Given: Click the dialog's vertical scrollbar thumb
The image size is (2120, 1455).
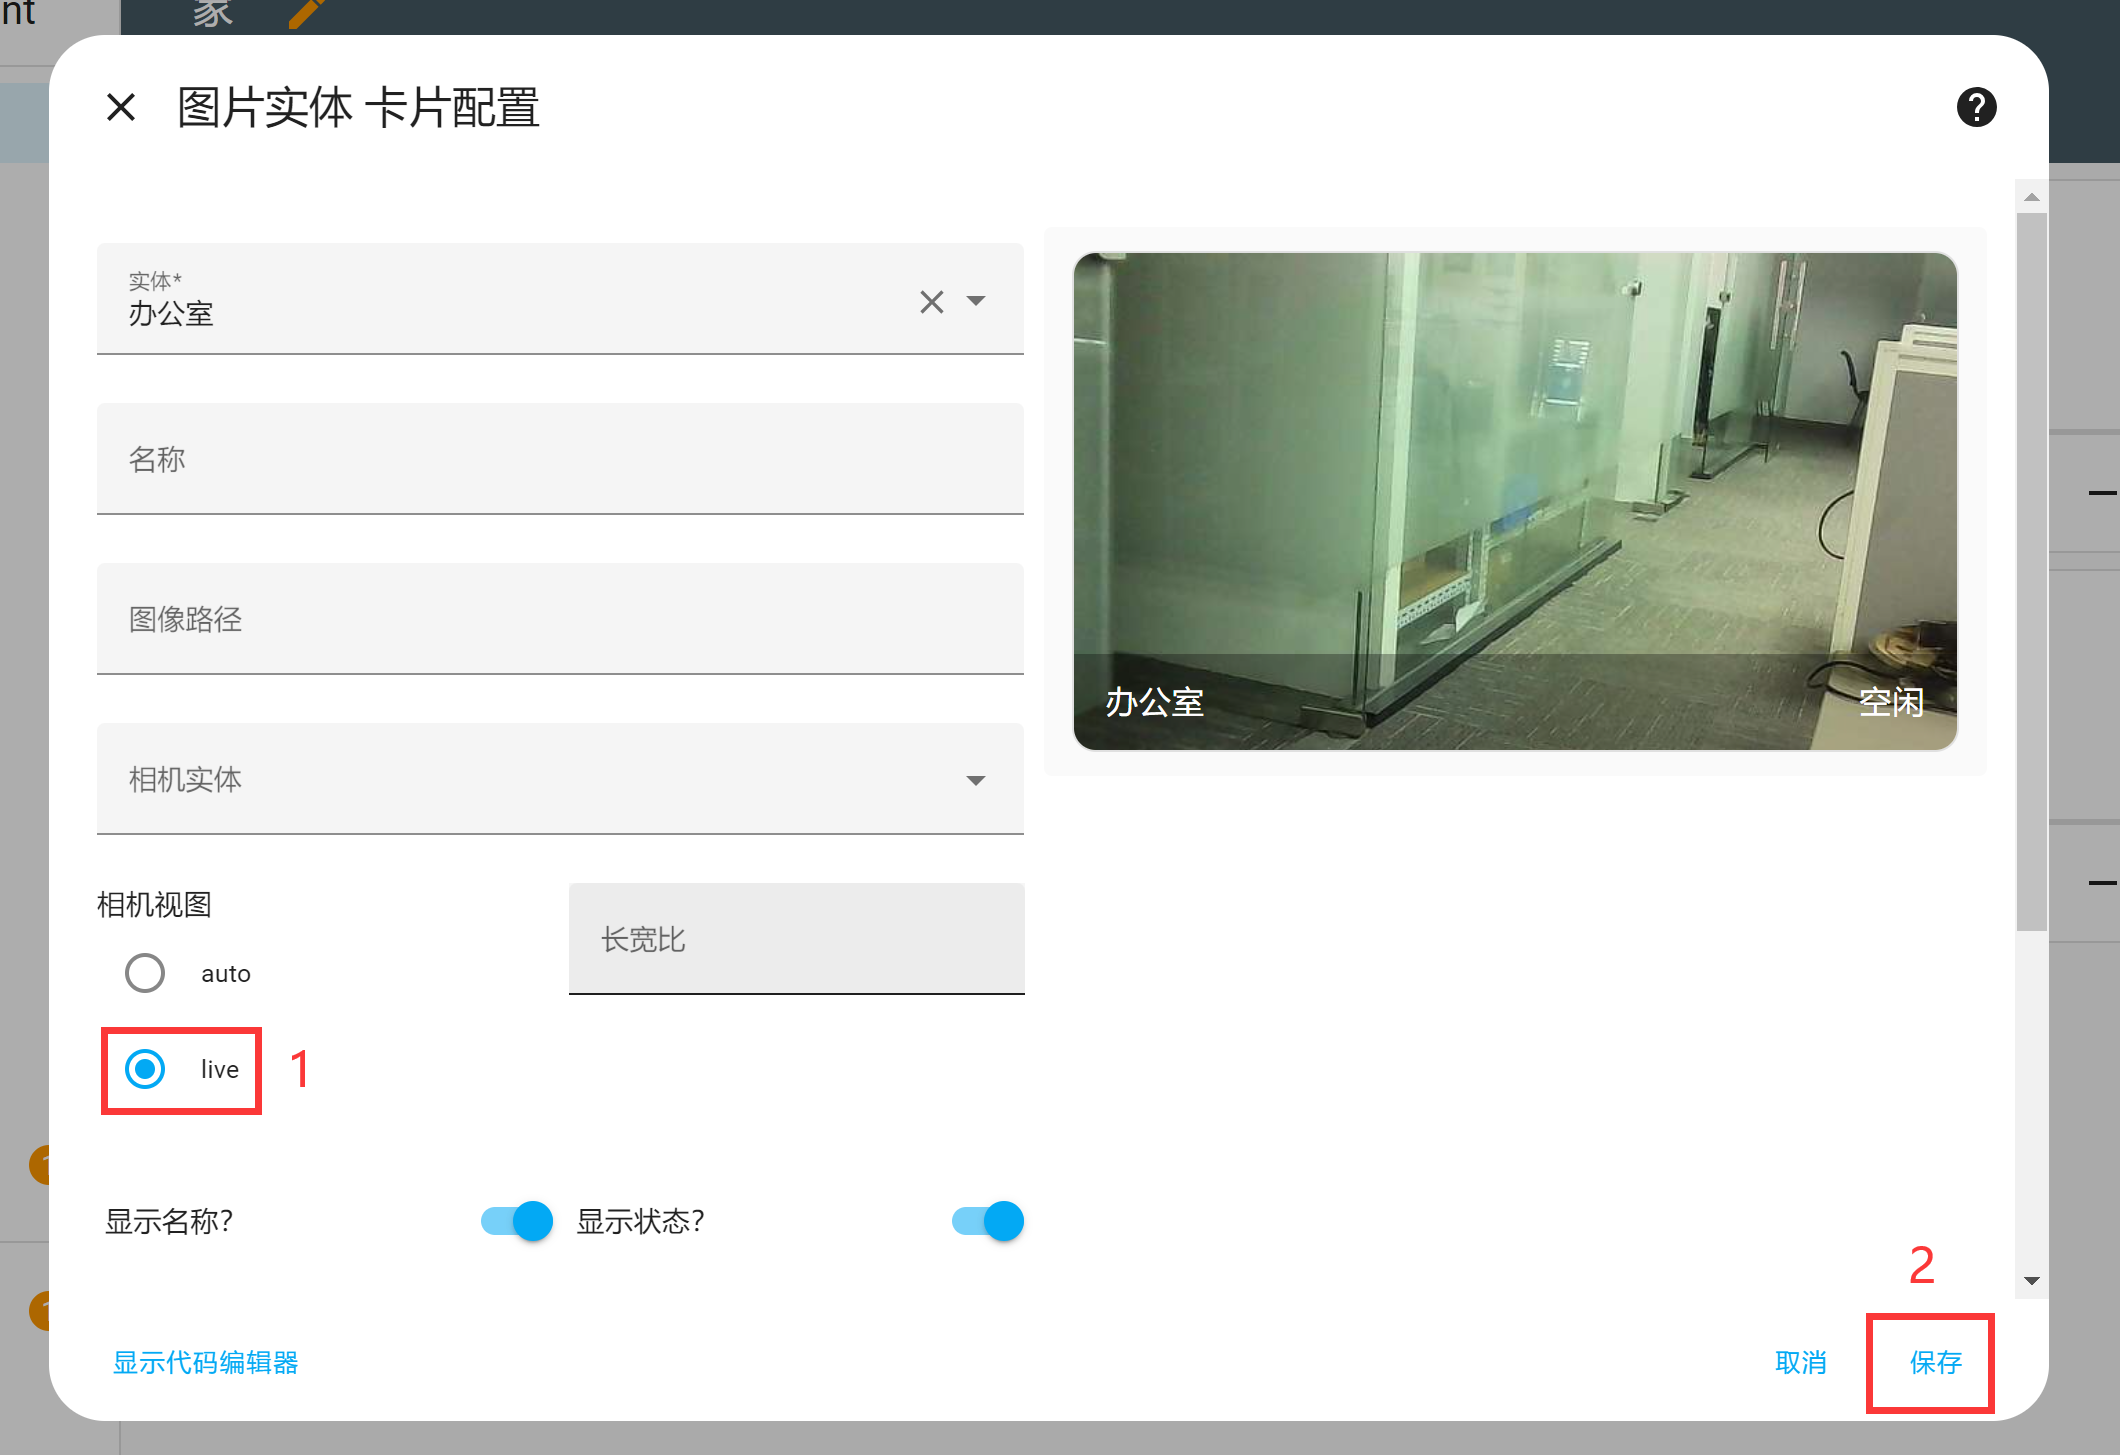Looking at the screenshot, I should pos(2031,570).
